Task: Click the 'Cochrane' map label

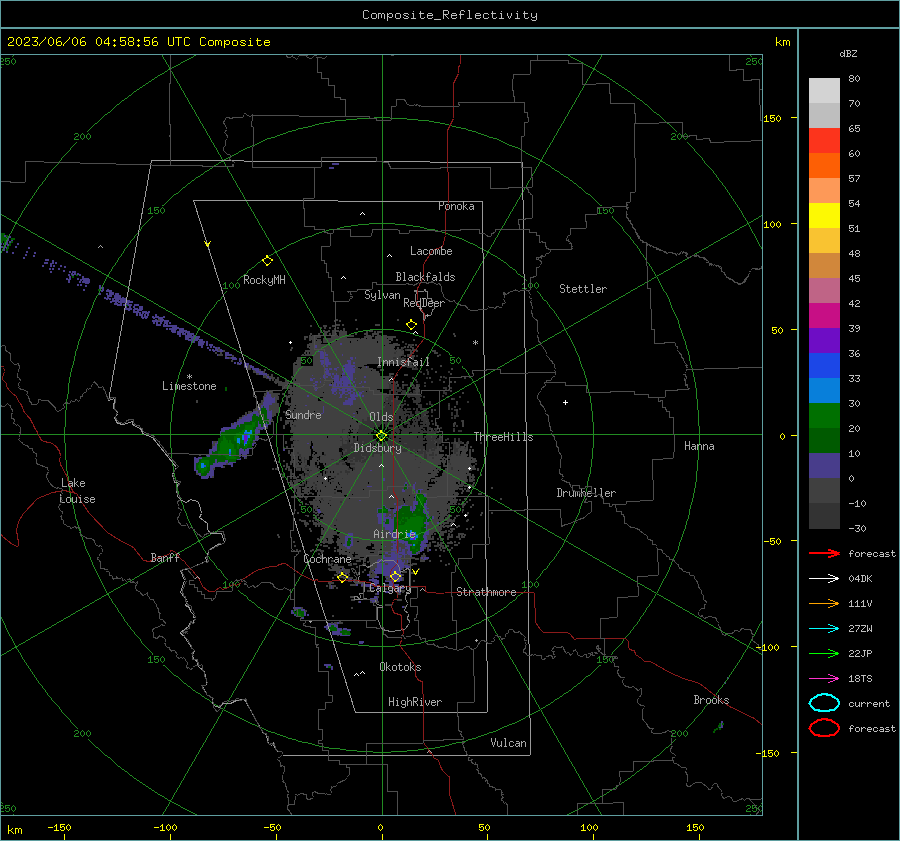Action: coord(327,559)
